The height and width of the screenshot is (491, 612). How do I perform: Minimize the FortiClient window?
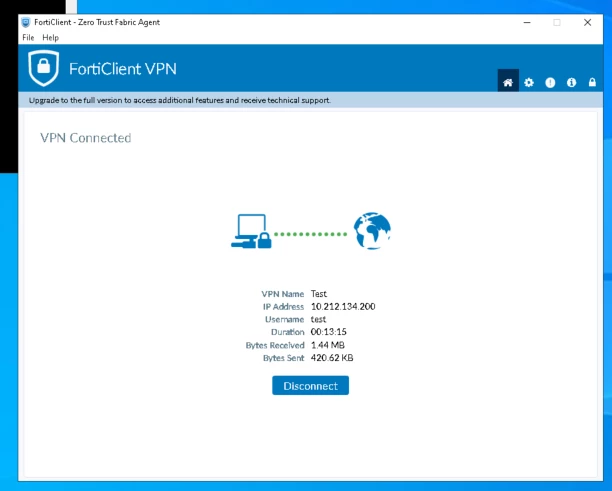(527, 23)
